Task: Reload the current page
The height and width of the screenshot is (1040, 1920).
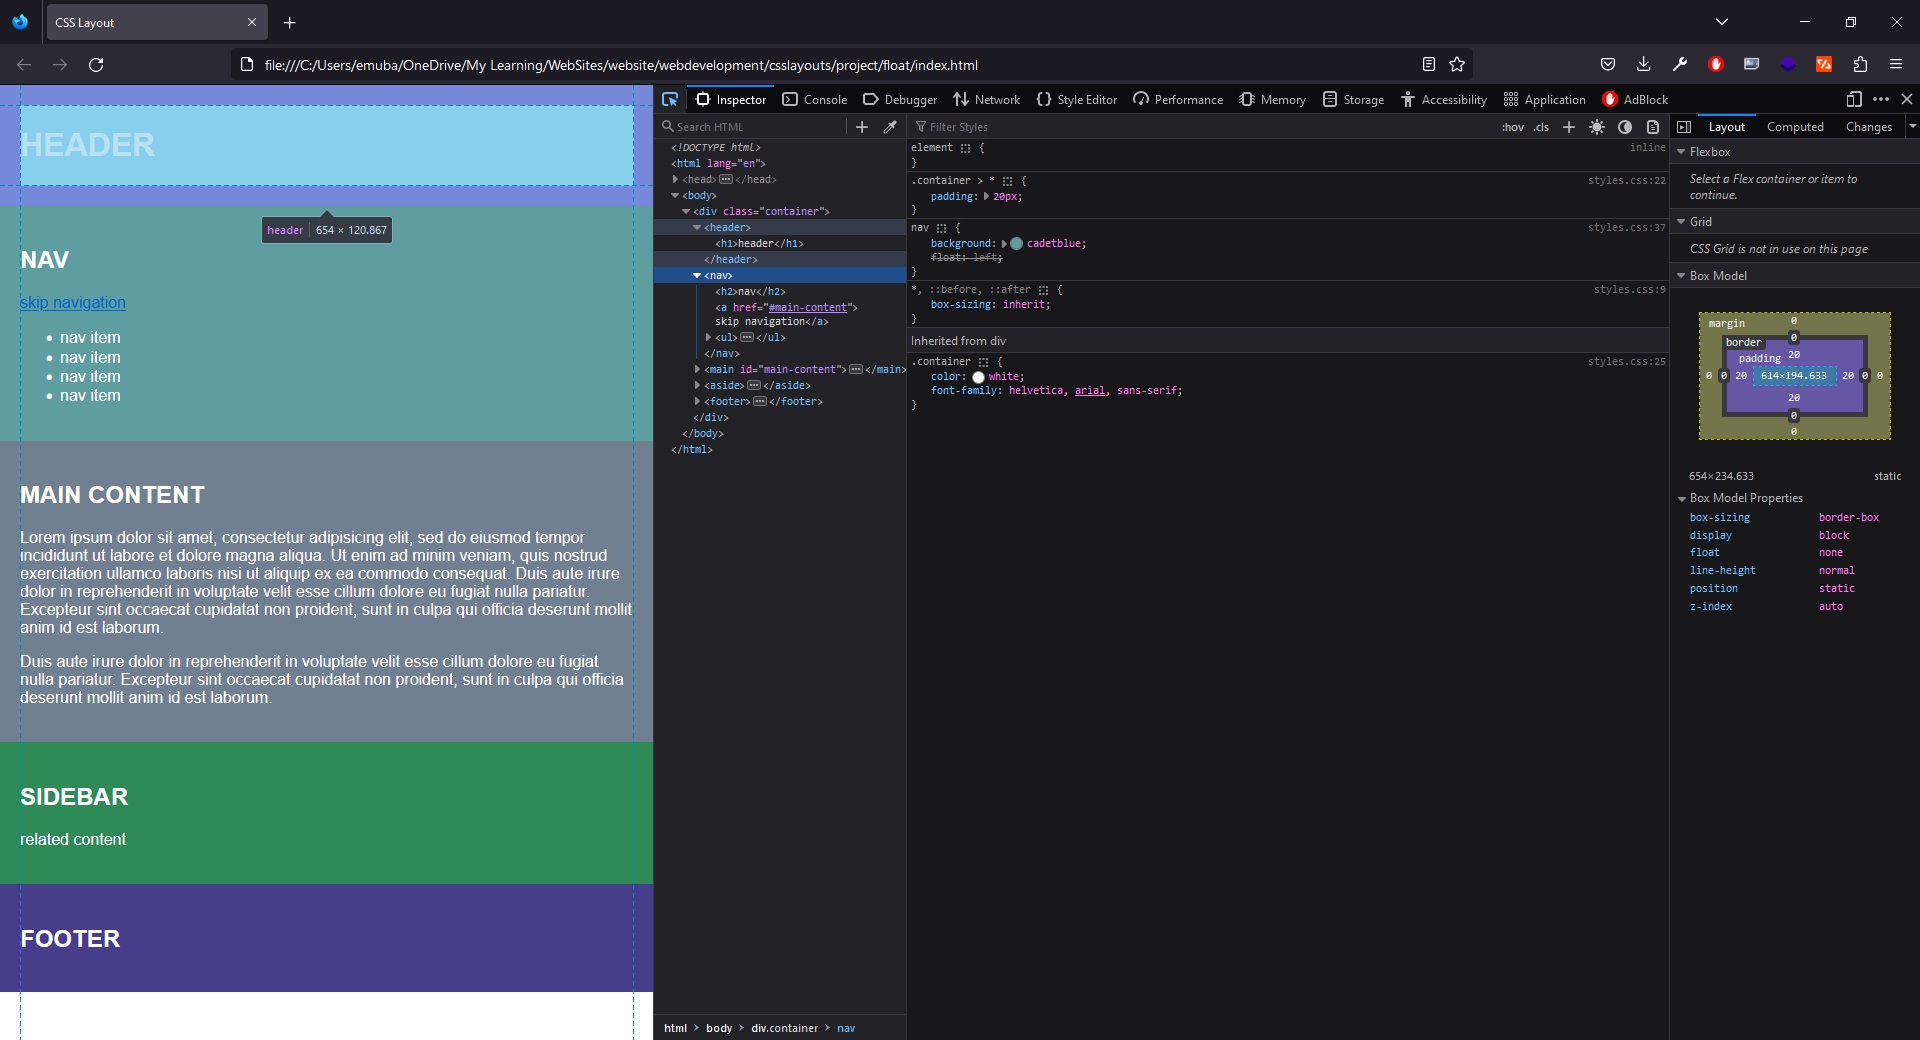Action: coord(96,64)
